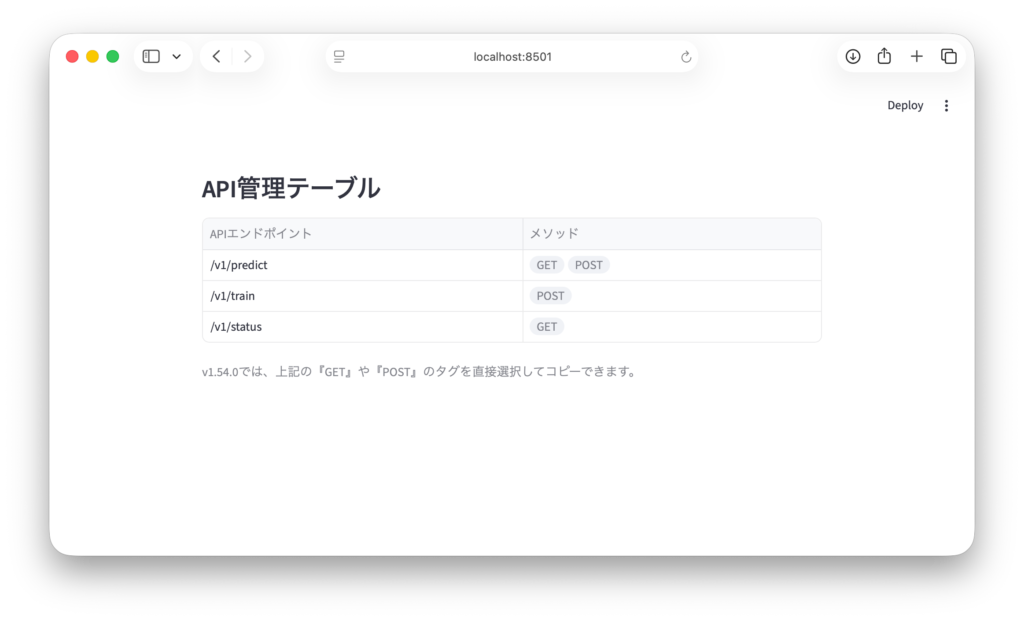Open the three-dot Streamlit main menu

coord(947,106)
